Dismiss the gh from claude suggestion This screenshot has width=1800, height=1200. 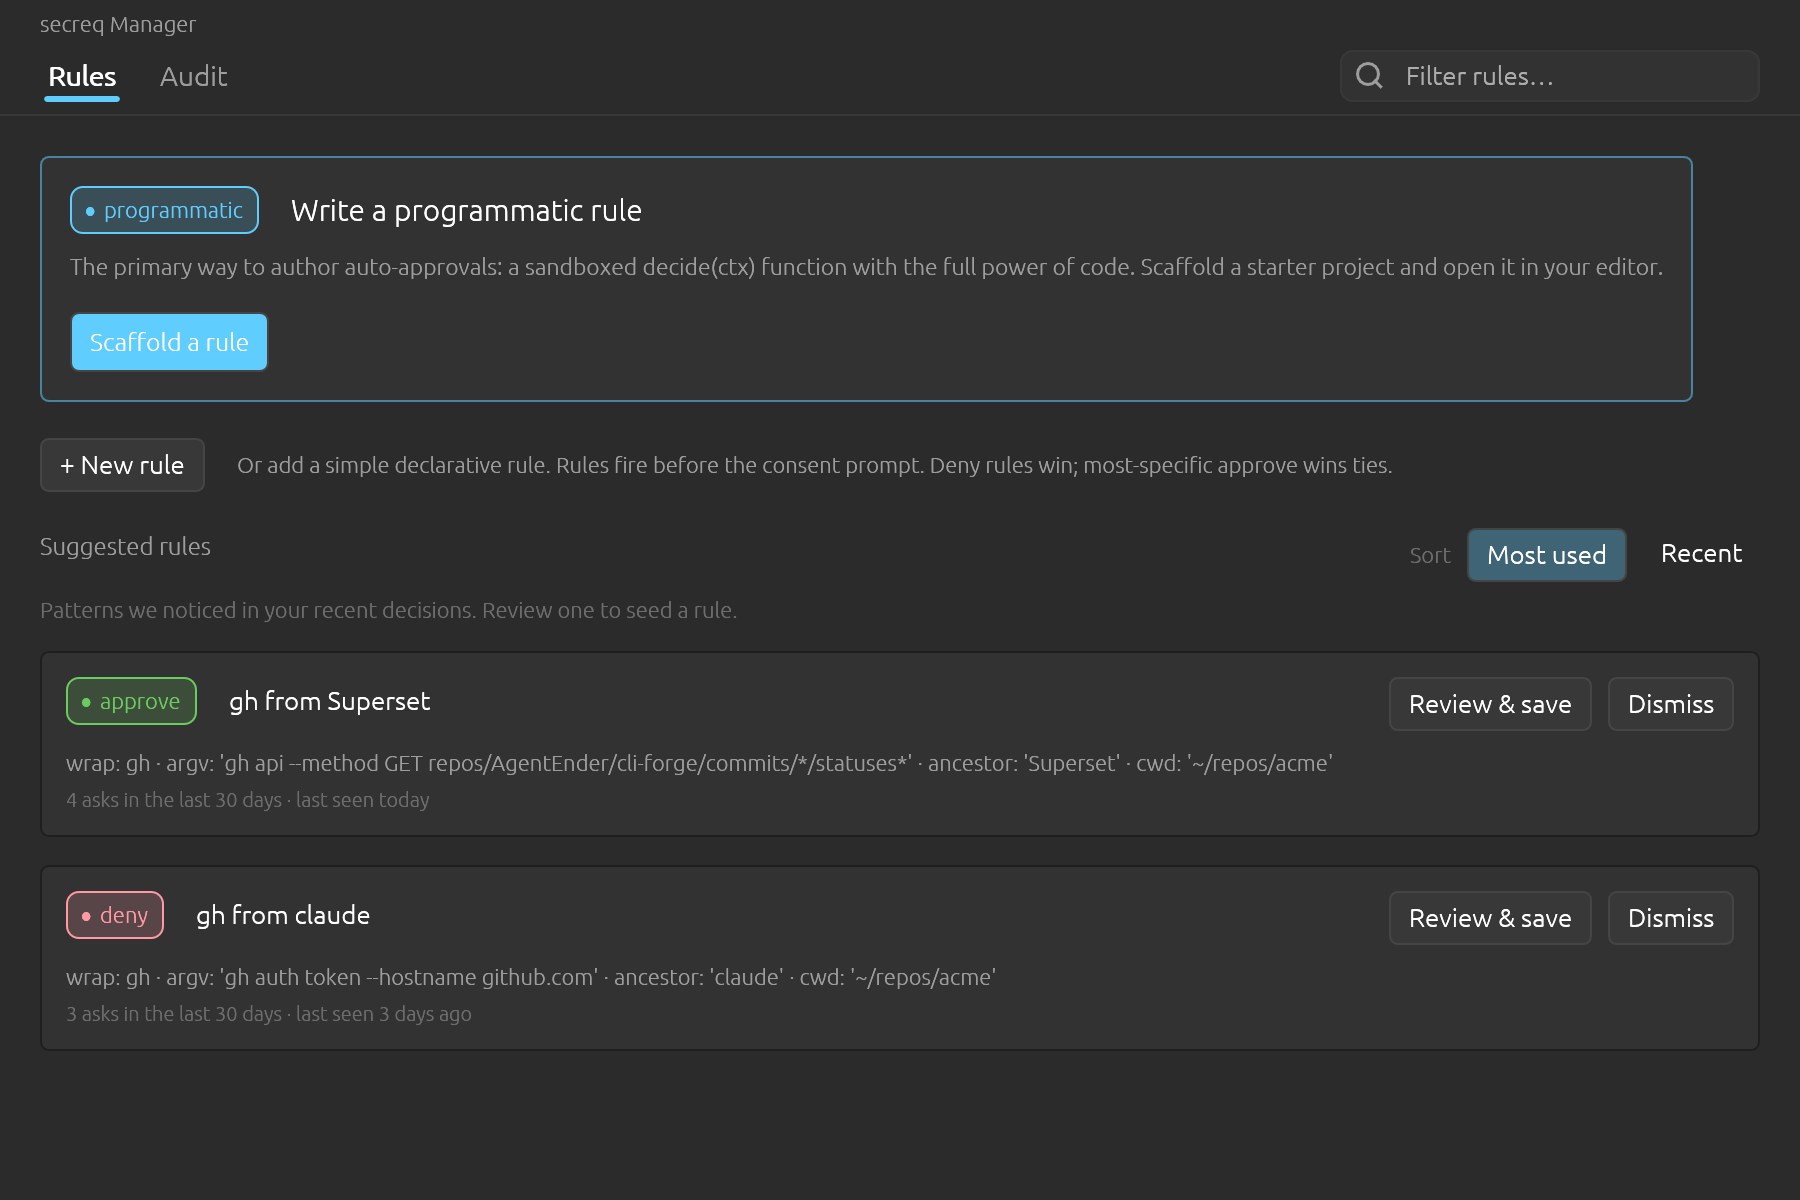click(x=1670, y=918)
